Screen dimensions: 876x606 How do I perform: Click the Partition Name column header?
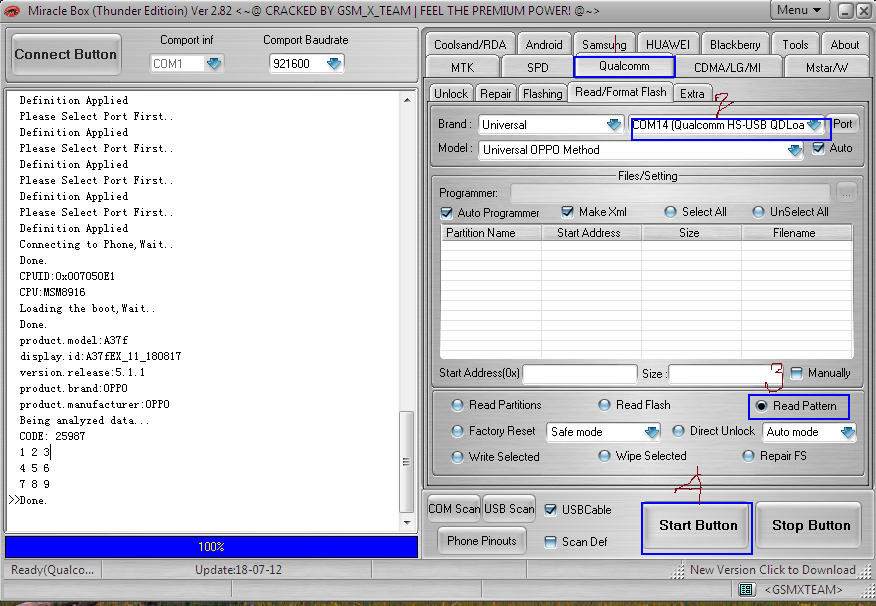[x=491, y=233]
